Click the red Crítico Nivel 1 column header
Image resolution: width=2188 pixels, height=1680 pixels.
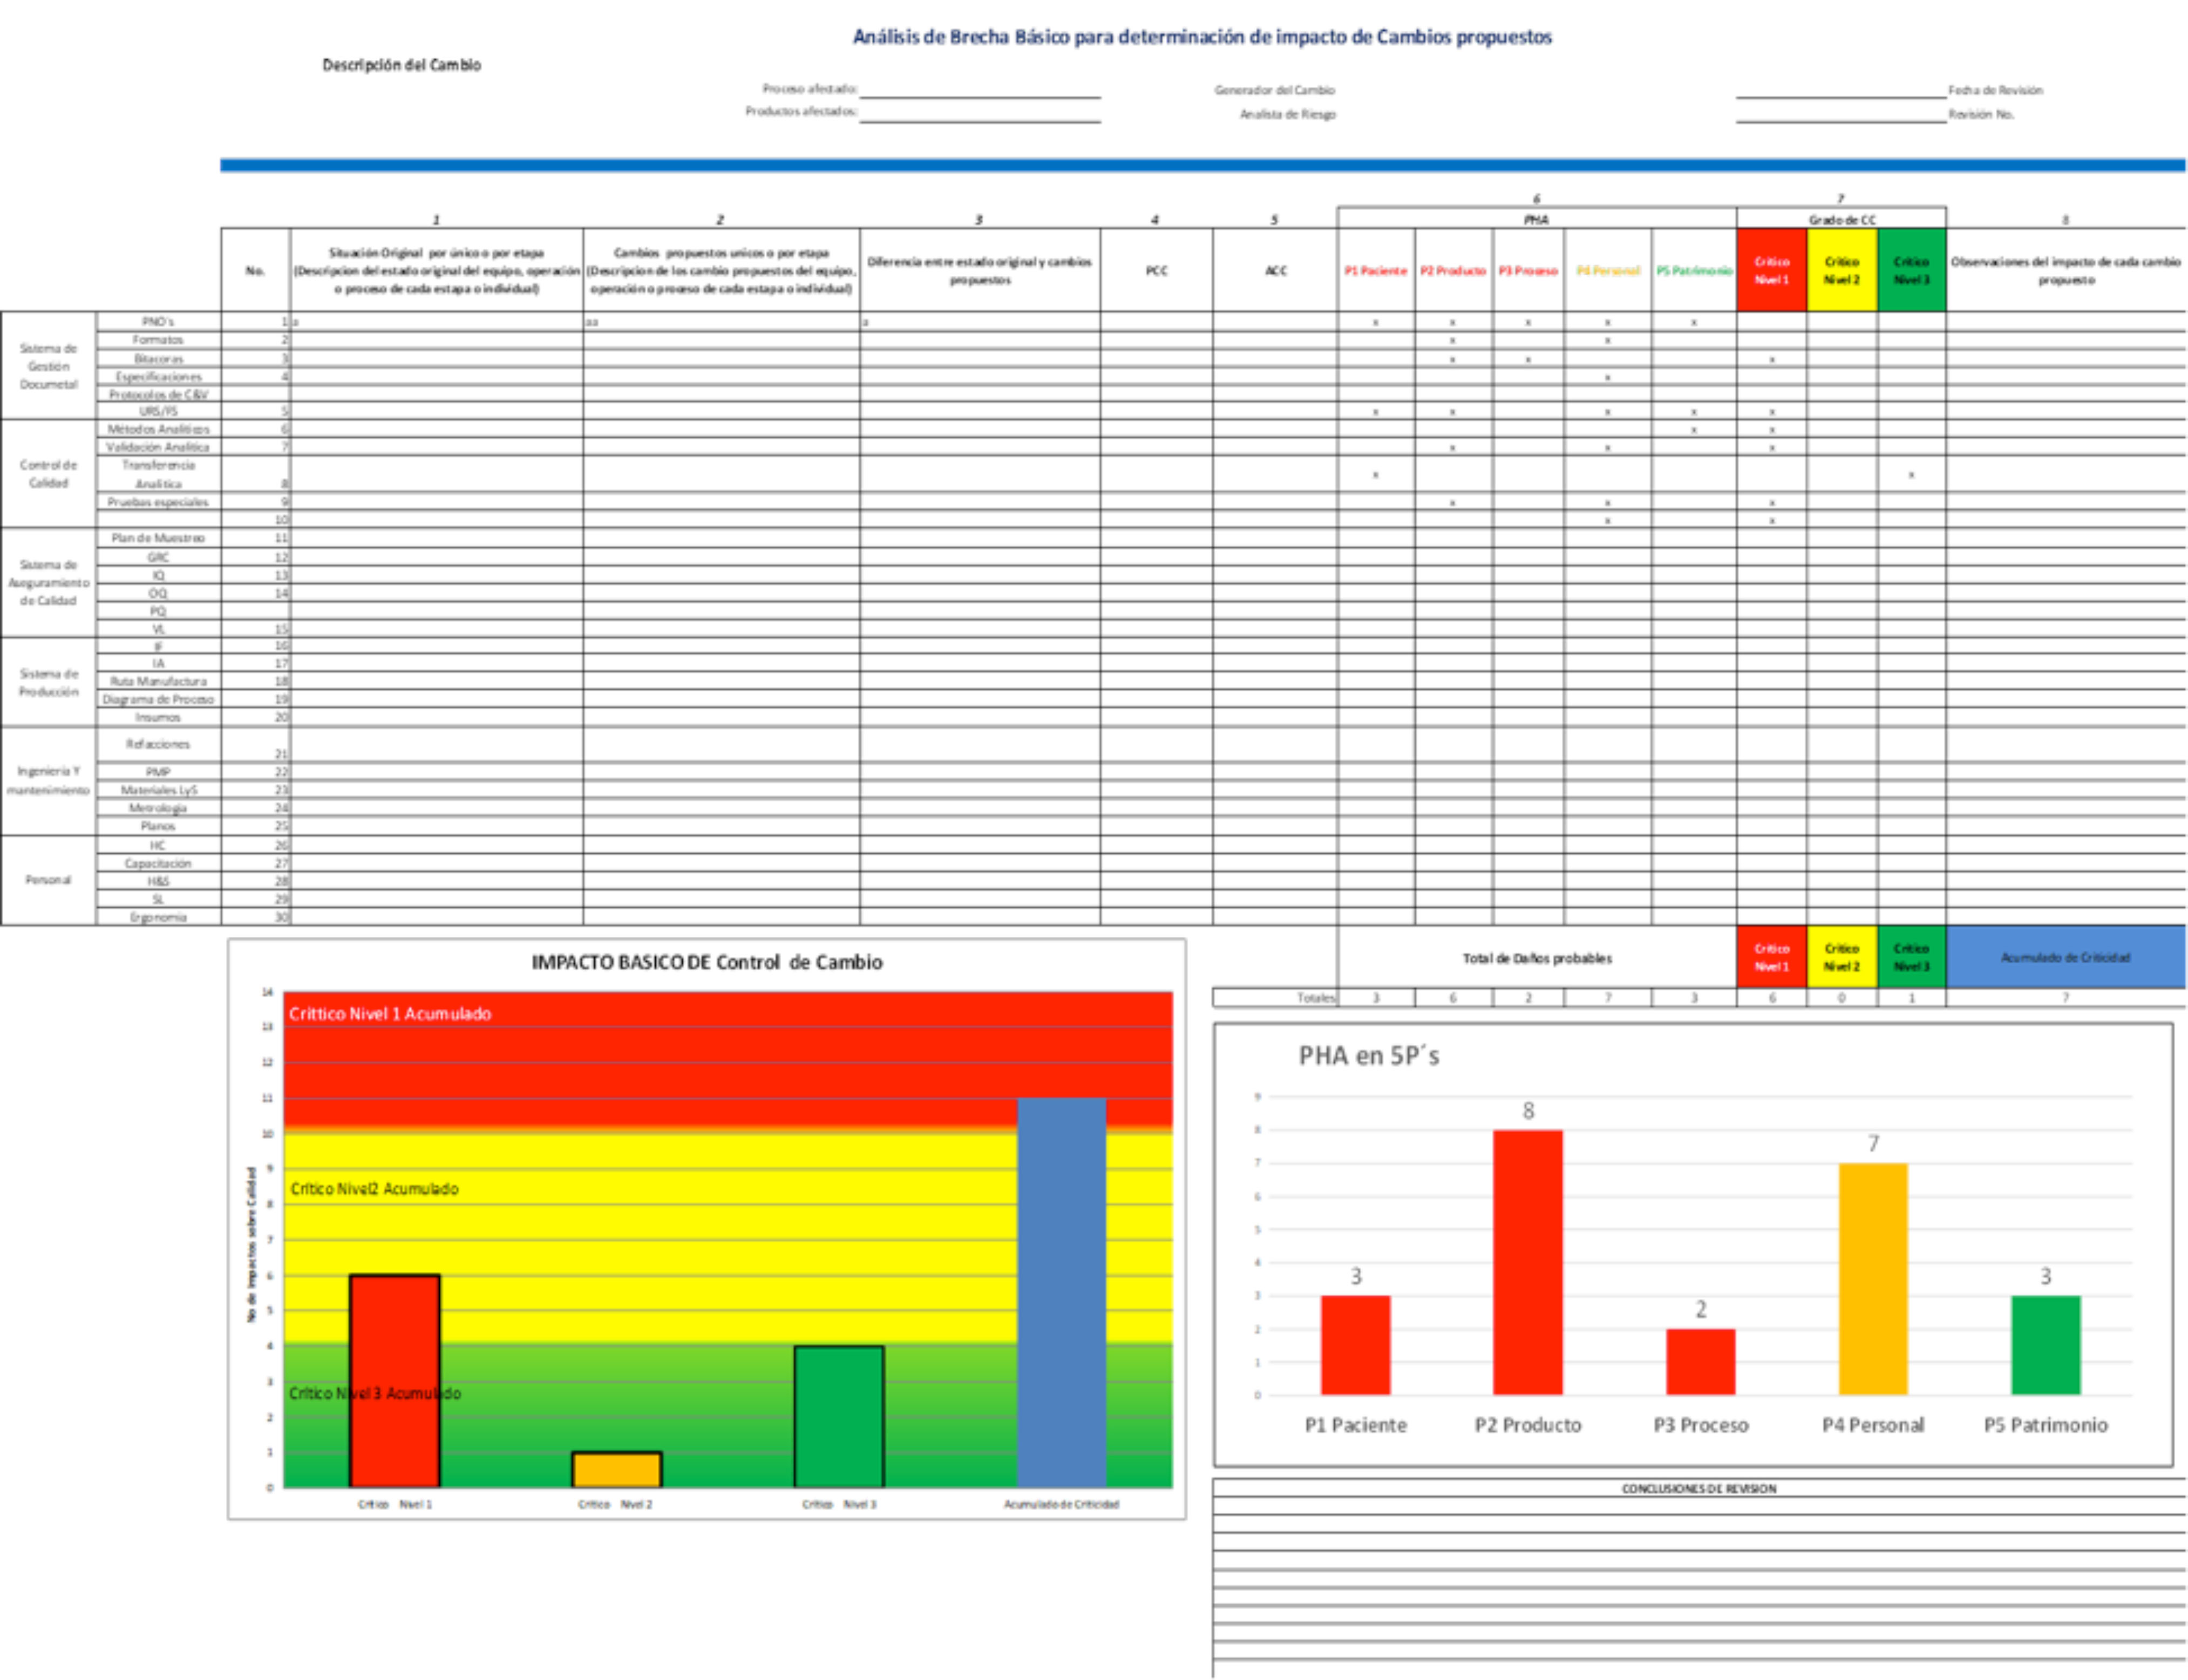(1771, 270)
